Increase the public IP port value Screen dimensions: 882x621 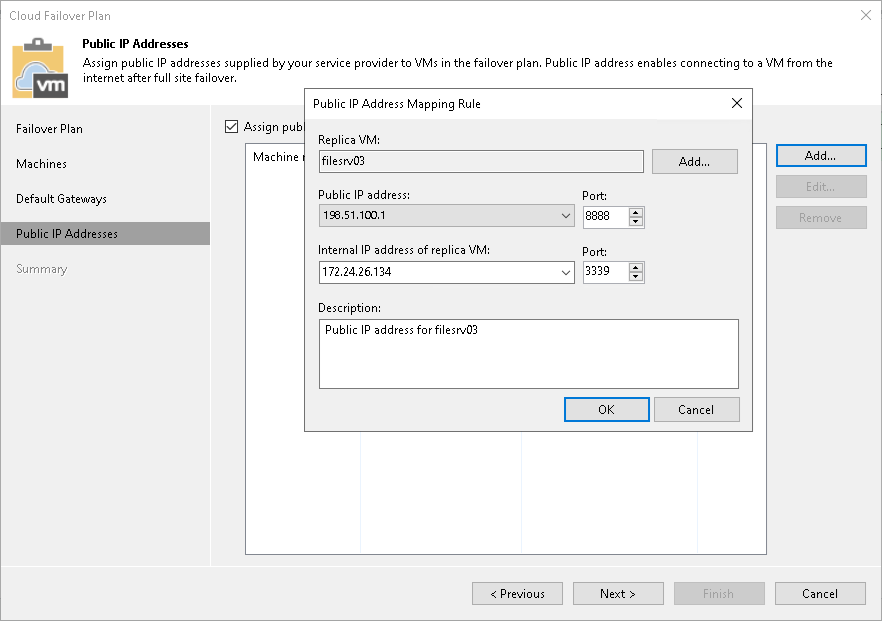tap(636, 212)
